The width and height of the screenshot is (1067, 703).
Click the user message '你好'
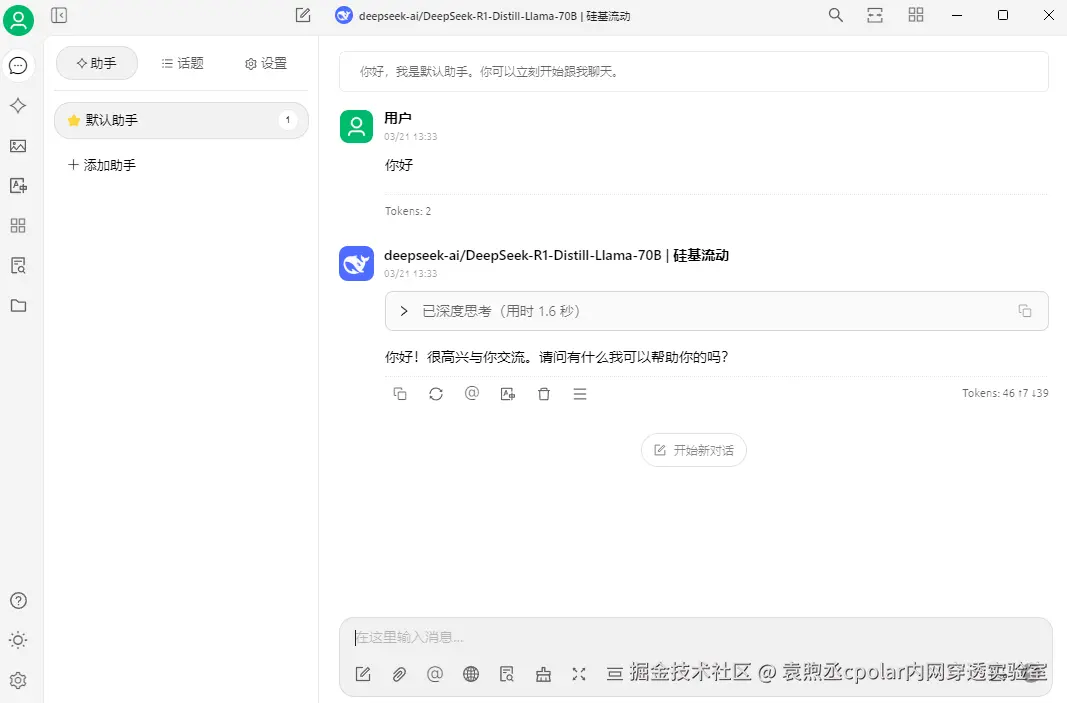coord(399,165)
